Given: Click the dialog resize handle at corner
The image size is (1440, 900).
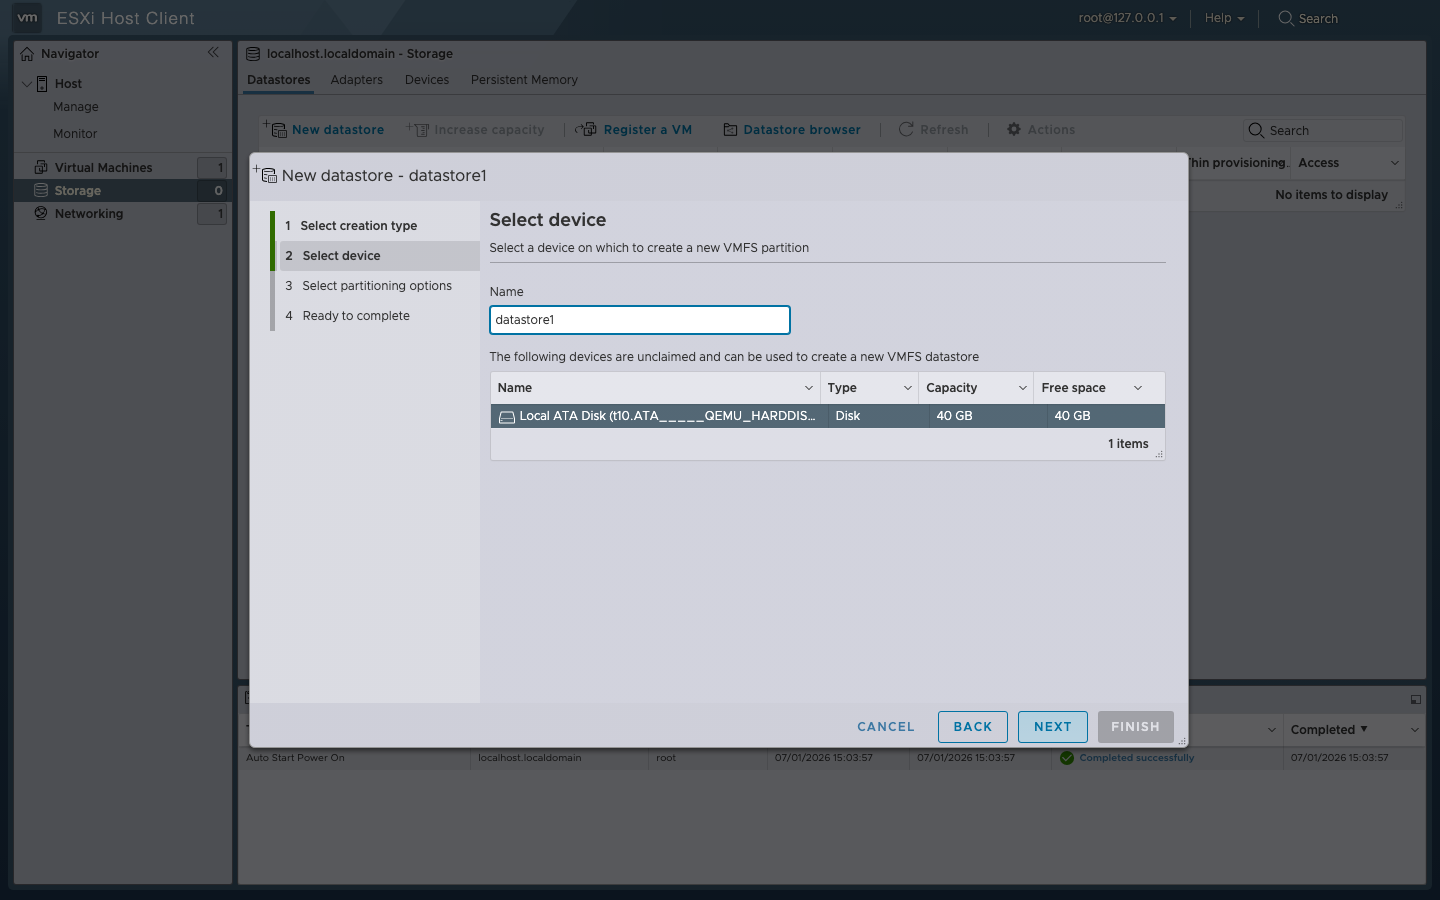Looking at the screenshot, I should [x=1182, y=741].
